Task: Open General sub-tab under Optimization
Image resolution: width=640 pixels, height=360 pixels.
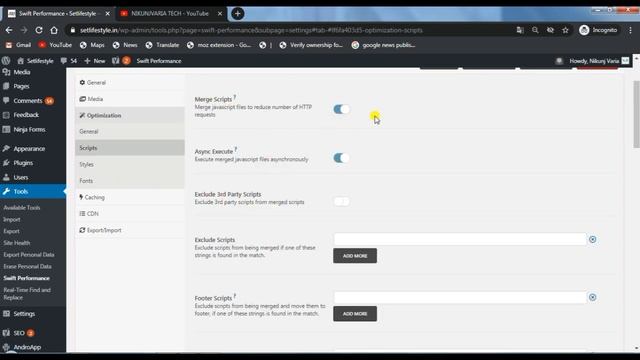Action: click(x=130, y=131)
